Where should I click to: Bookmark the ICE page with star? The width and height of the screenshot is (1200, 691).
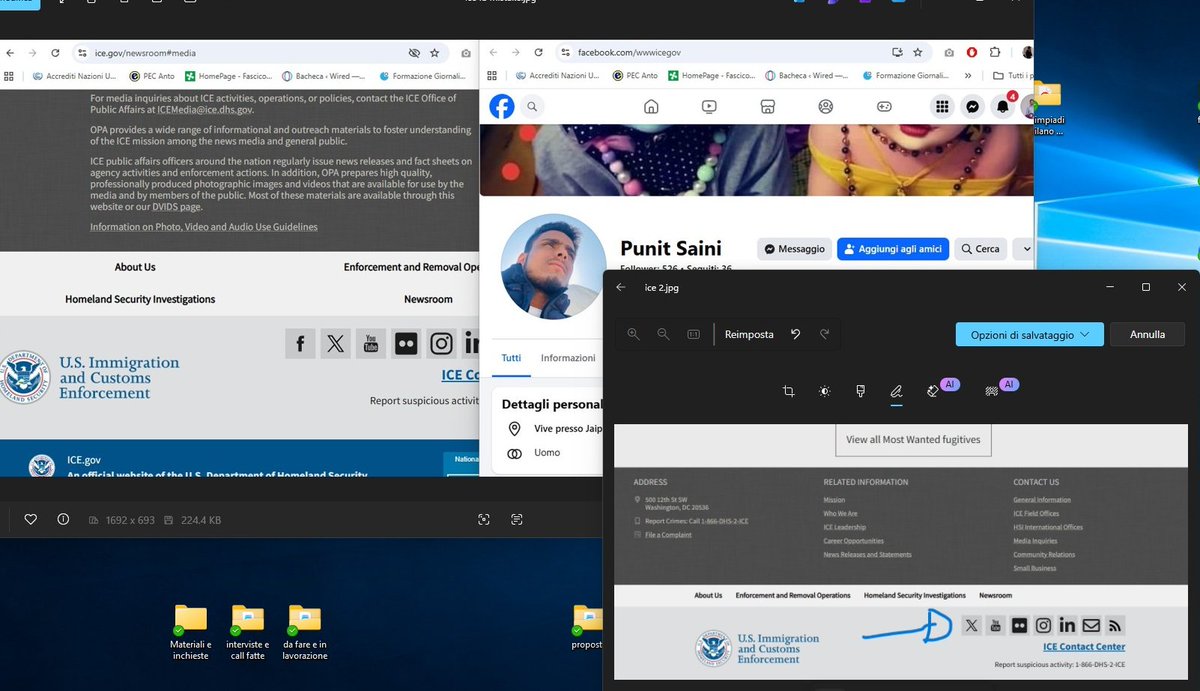[434, 52]
